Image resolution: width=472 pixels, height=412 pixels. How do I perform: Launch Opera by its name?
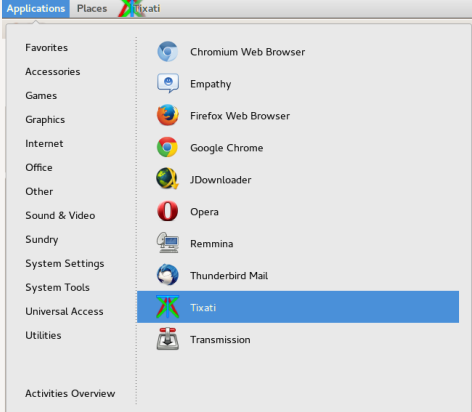point(204,212)
